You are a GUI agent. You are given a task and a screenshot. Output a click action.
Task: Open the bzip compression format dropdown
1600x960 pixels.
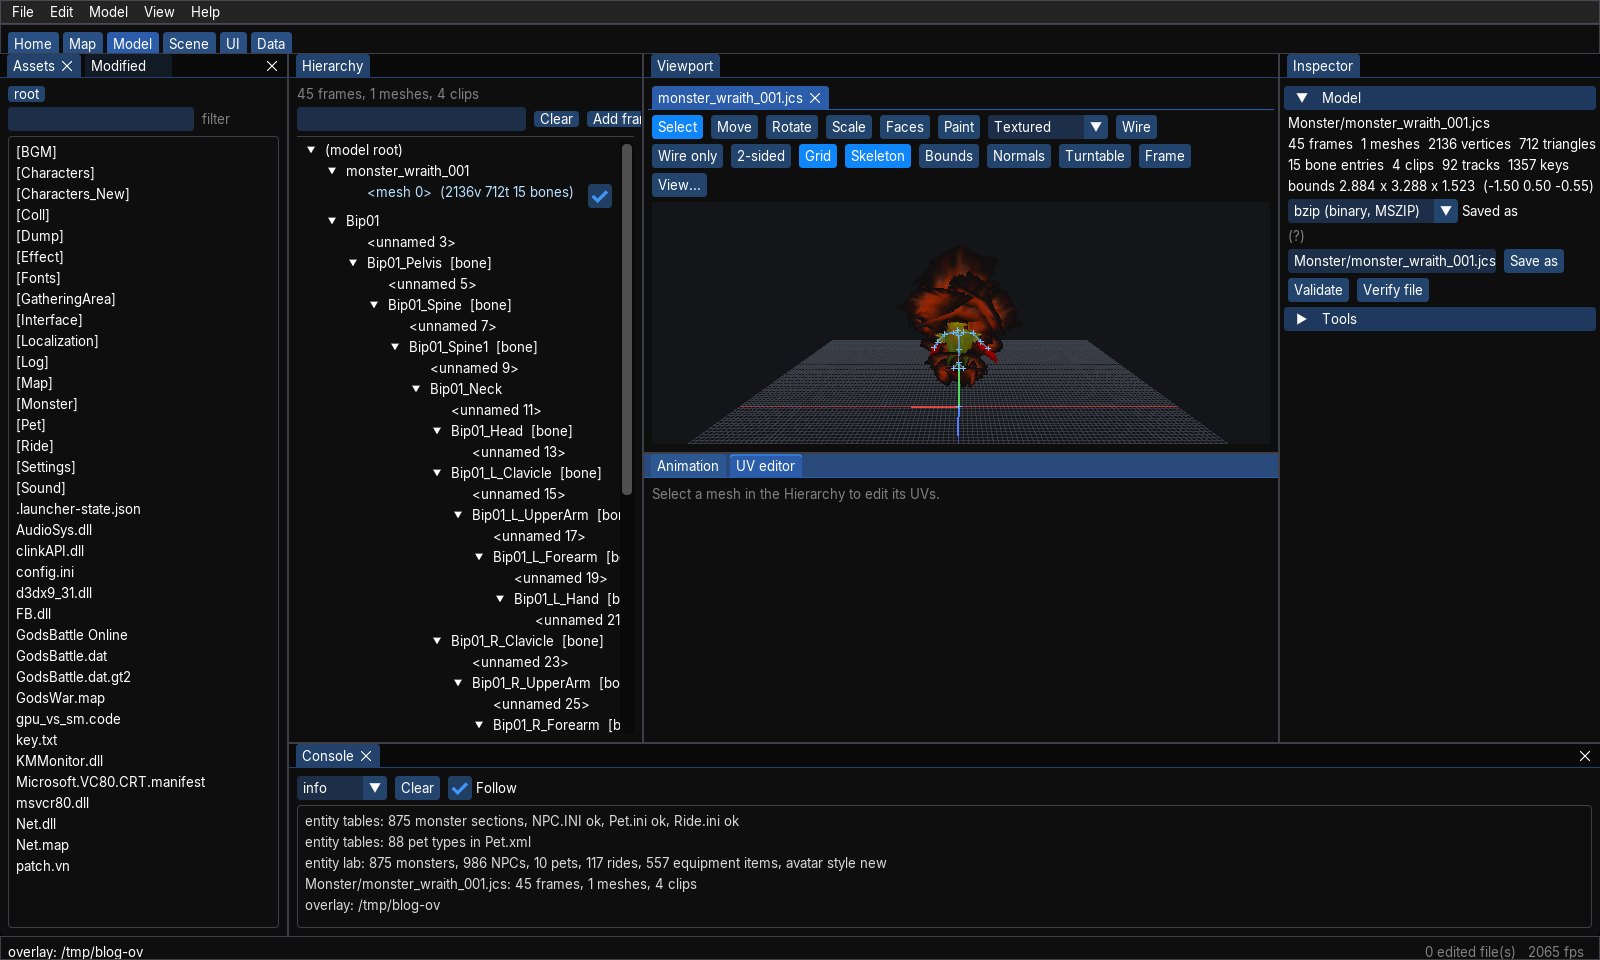1372,211
